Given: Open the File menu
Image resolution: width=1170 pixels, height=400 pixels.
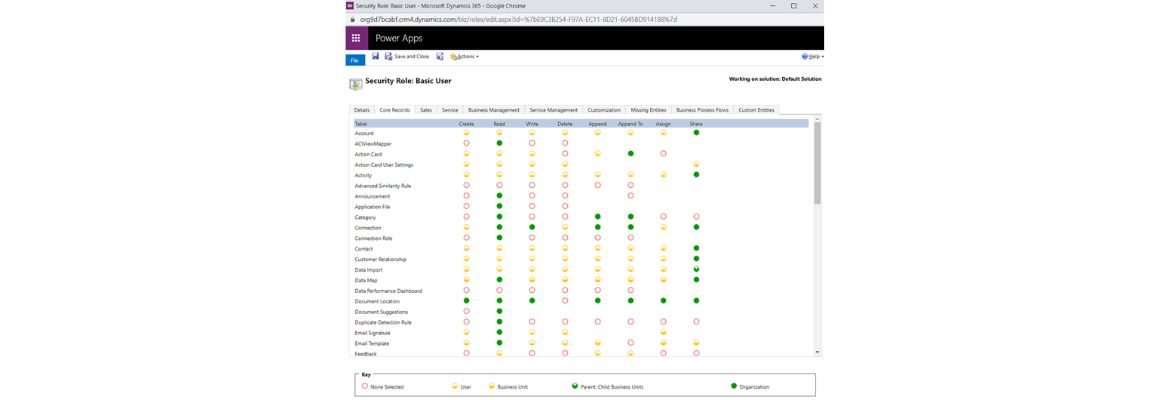Looking at the screenshot, I should [x=355, y=60].
